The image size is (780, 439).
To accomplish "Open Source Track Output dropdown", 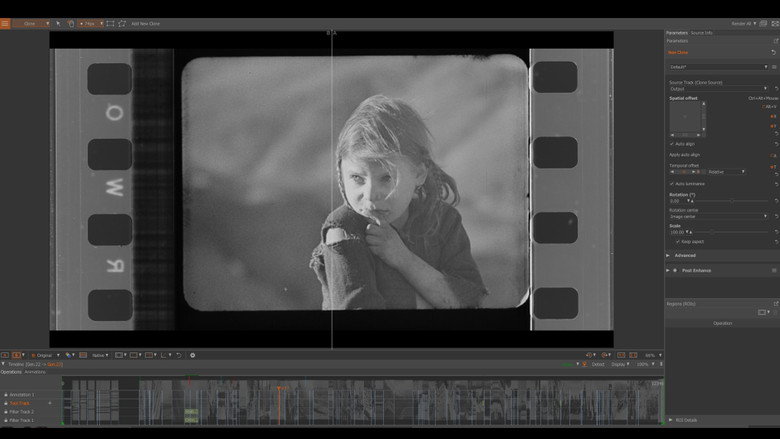I will (718, 88).
